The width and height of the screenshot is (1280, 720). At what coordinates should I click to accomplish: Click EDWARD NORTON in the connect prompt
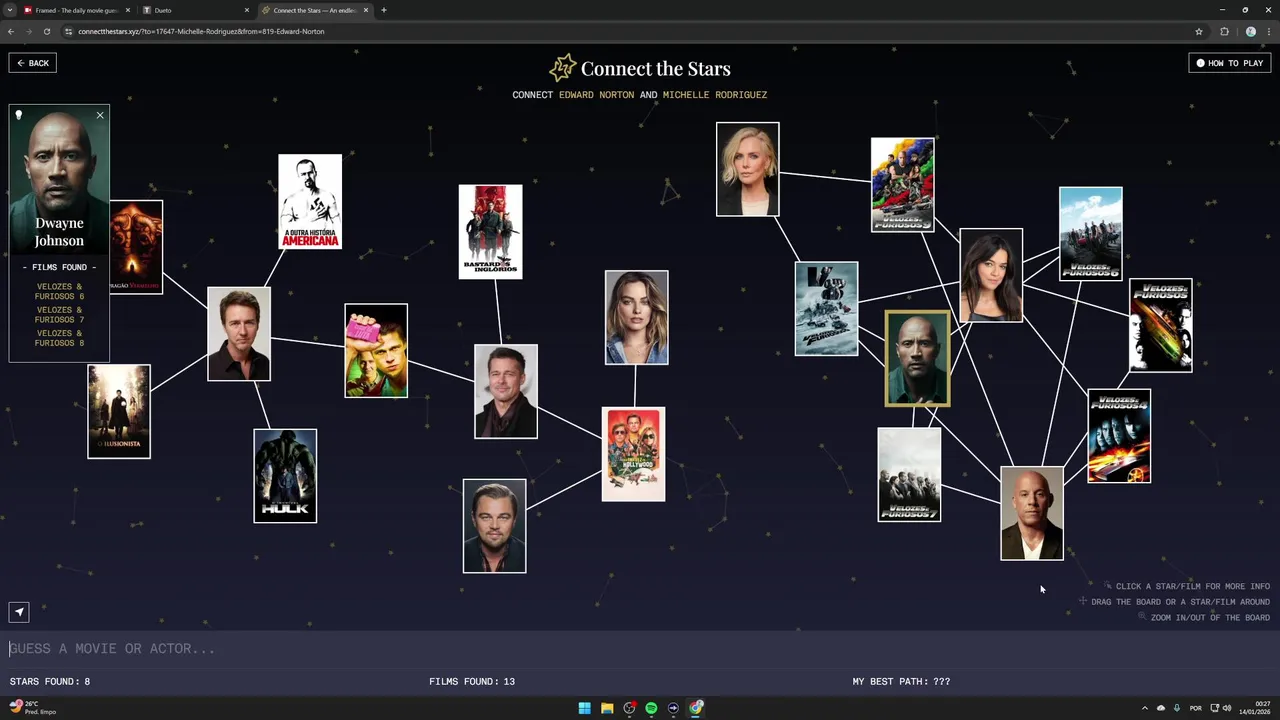(596, 95)
